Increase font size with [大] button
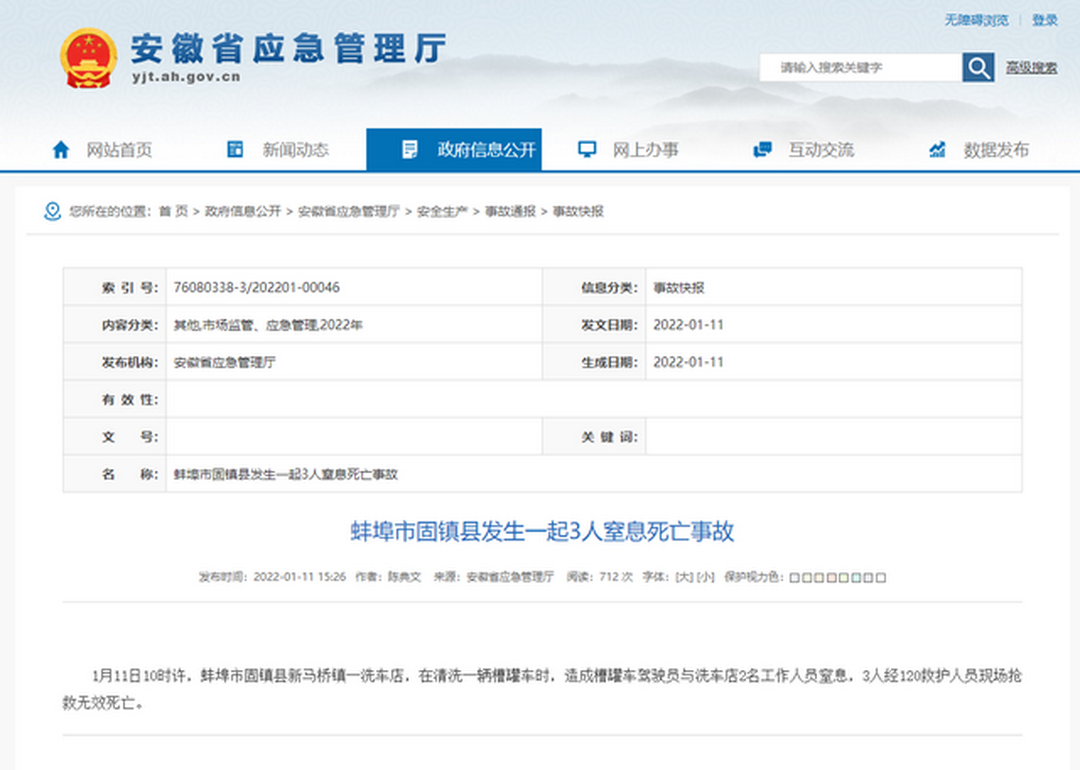 [x=684, y=577]
